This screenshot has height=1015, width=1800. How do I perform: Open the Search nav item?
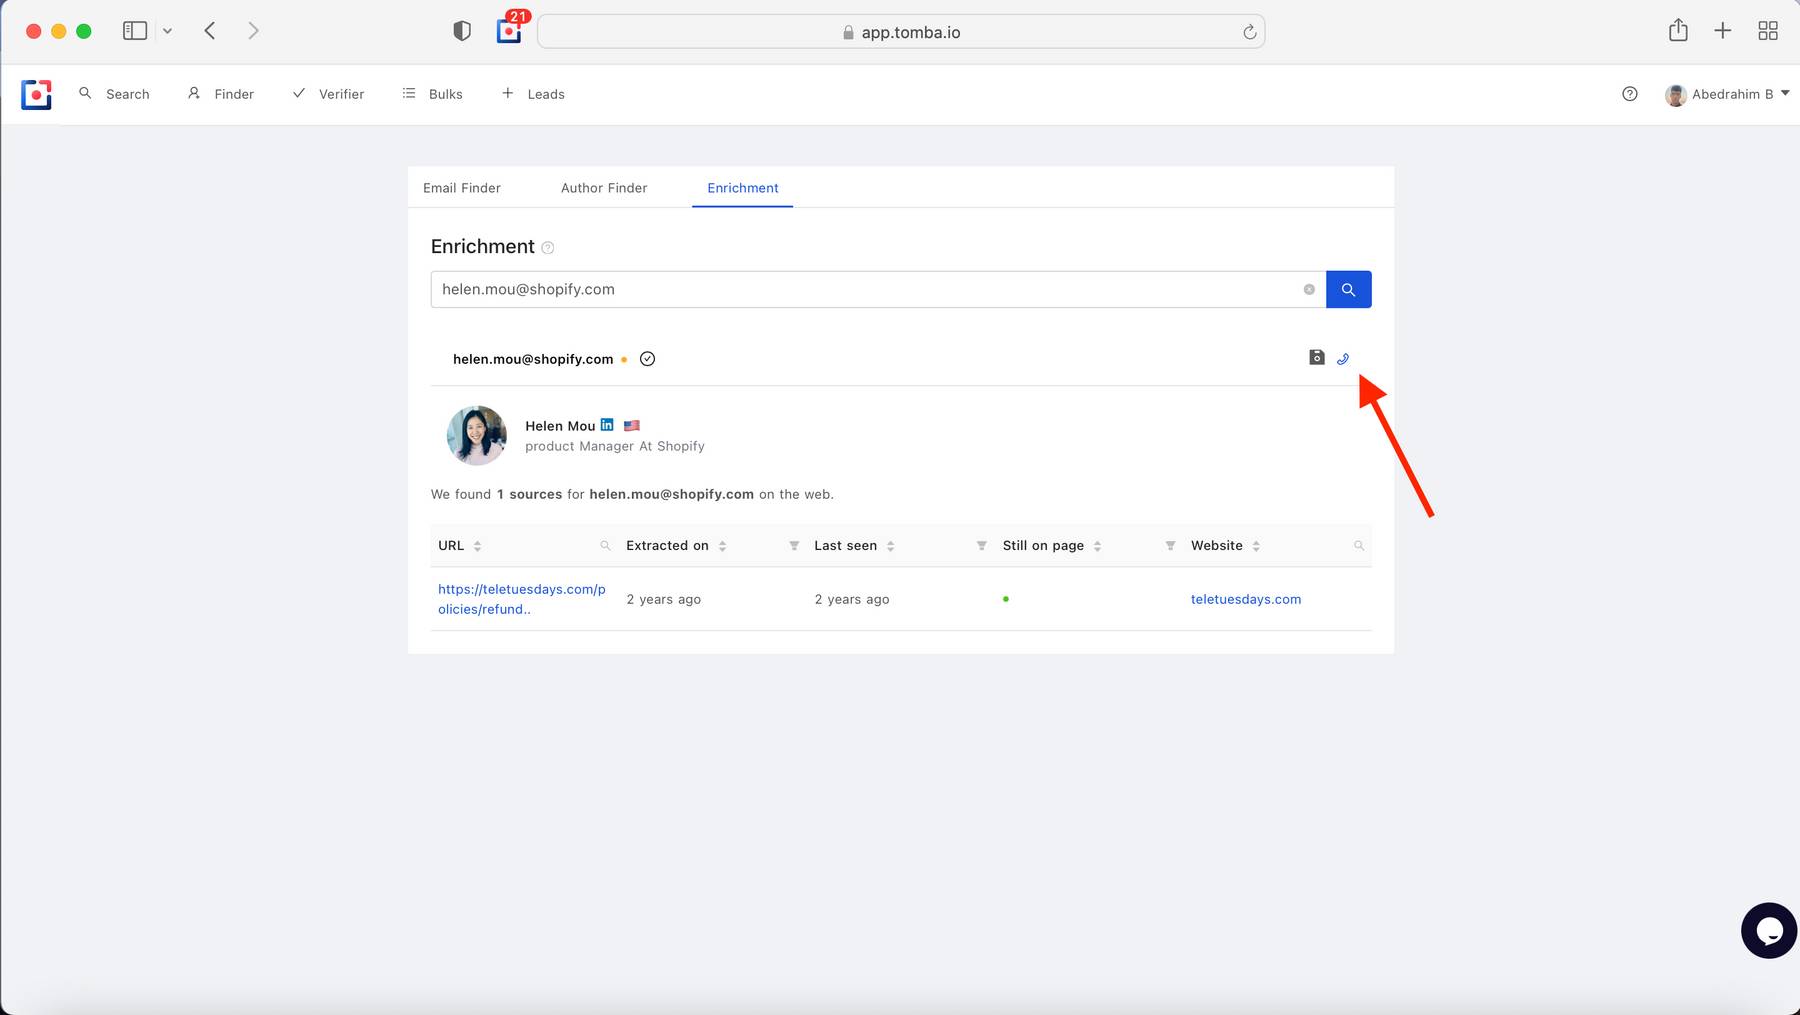click(114, 94)
